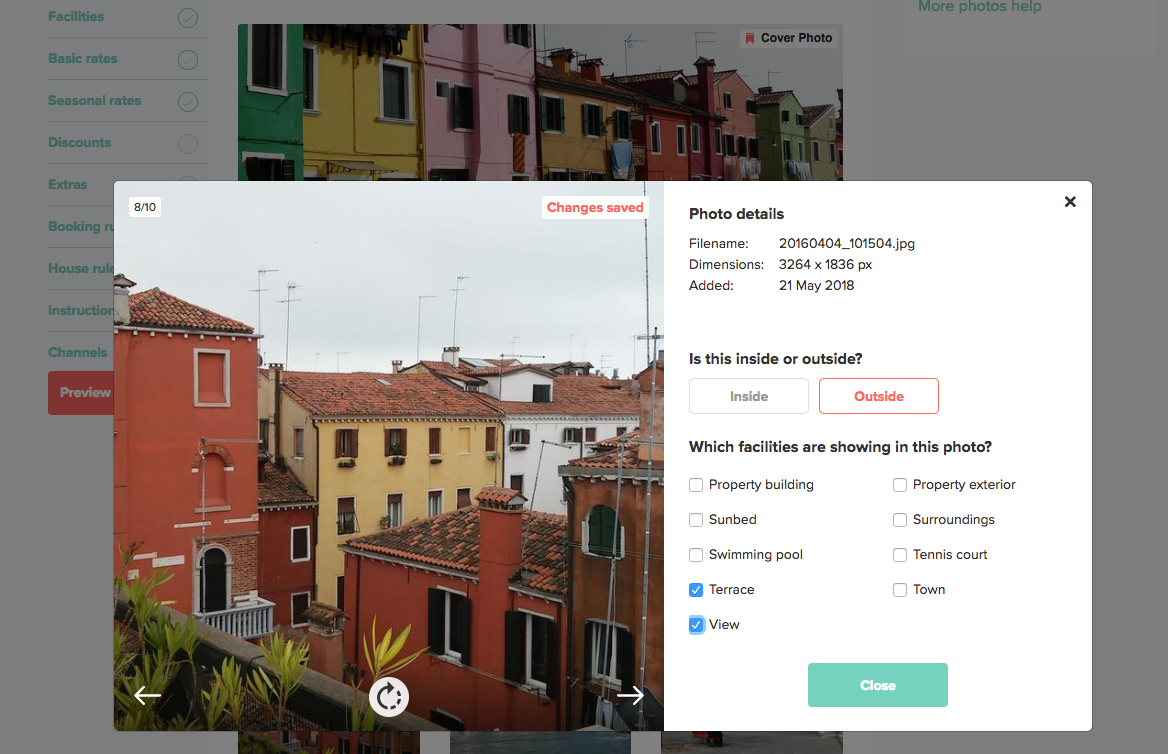Open the Extras sidebar section
The image size is (1168, 754).
pos(68,184)
